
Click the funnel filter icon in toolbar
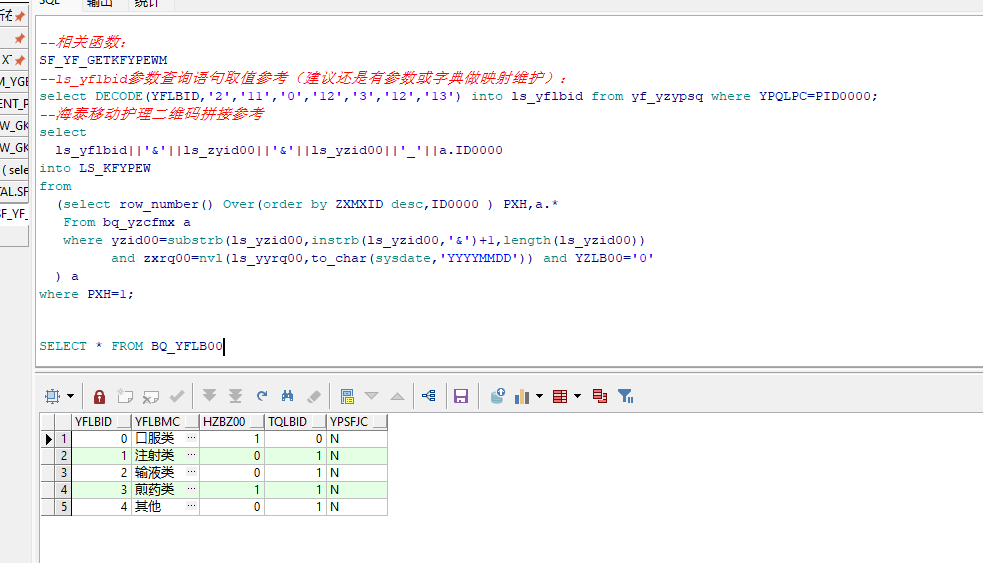(625, 396)
